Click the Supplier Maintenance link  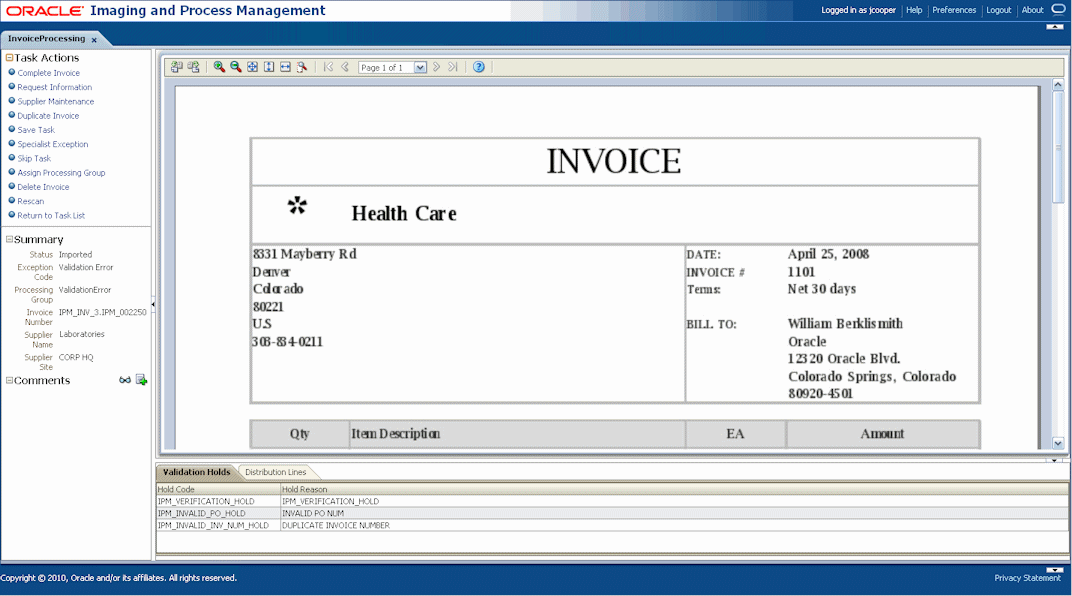coord(55,101)
